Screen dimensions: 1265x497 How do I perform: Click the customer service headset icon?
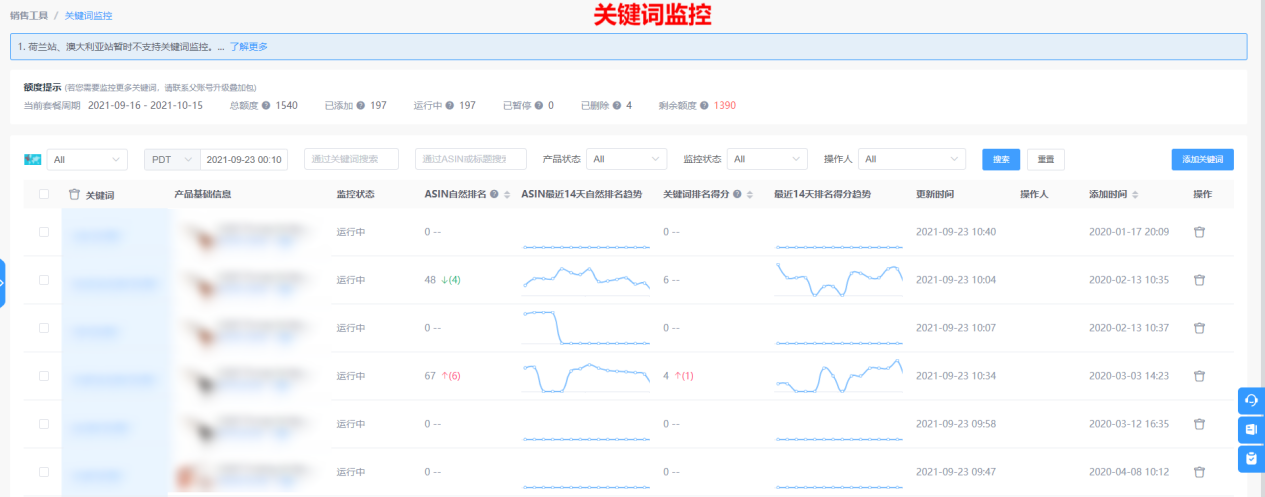1251,401
